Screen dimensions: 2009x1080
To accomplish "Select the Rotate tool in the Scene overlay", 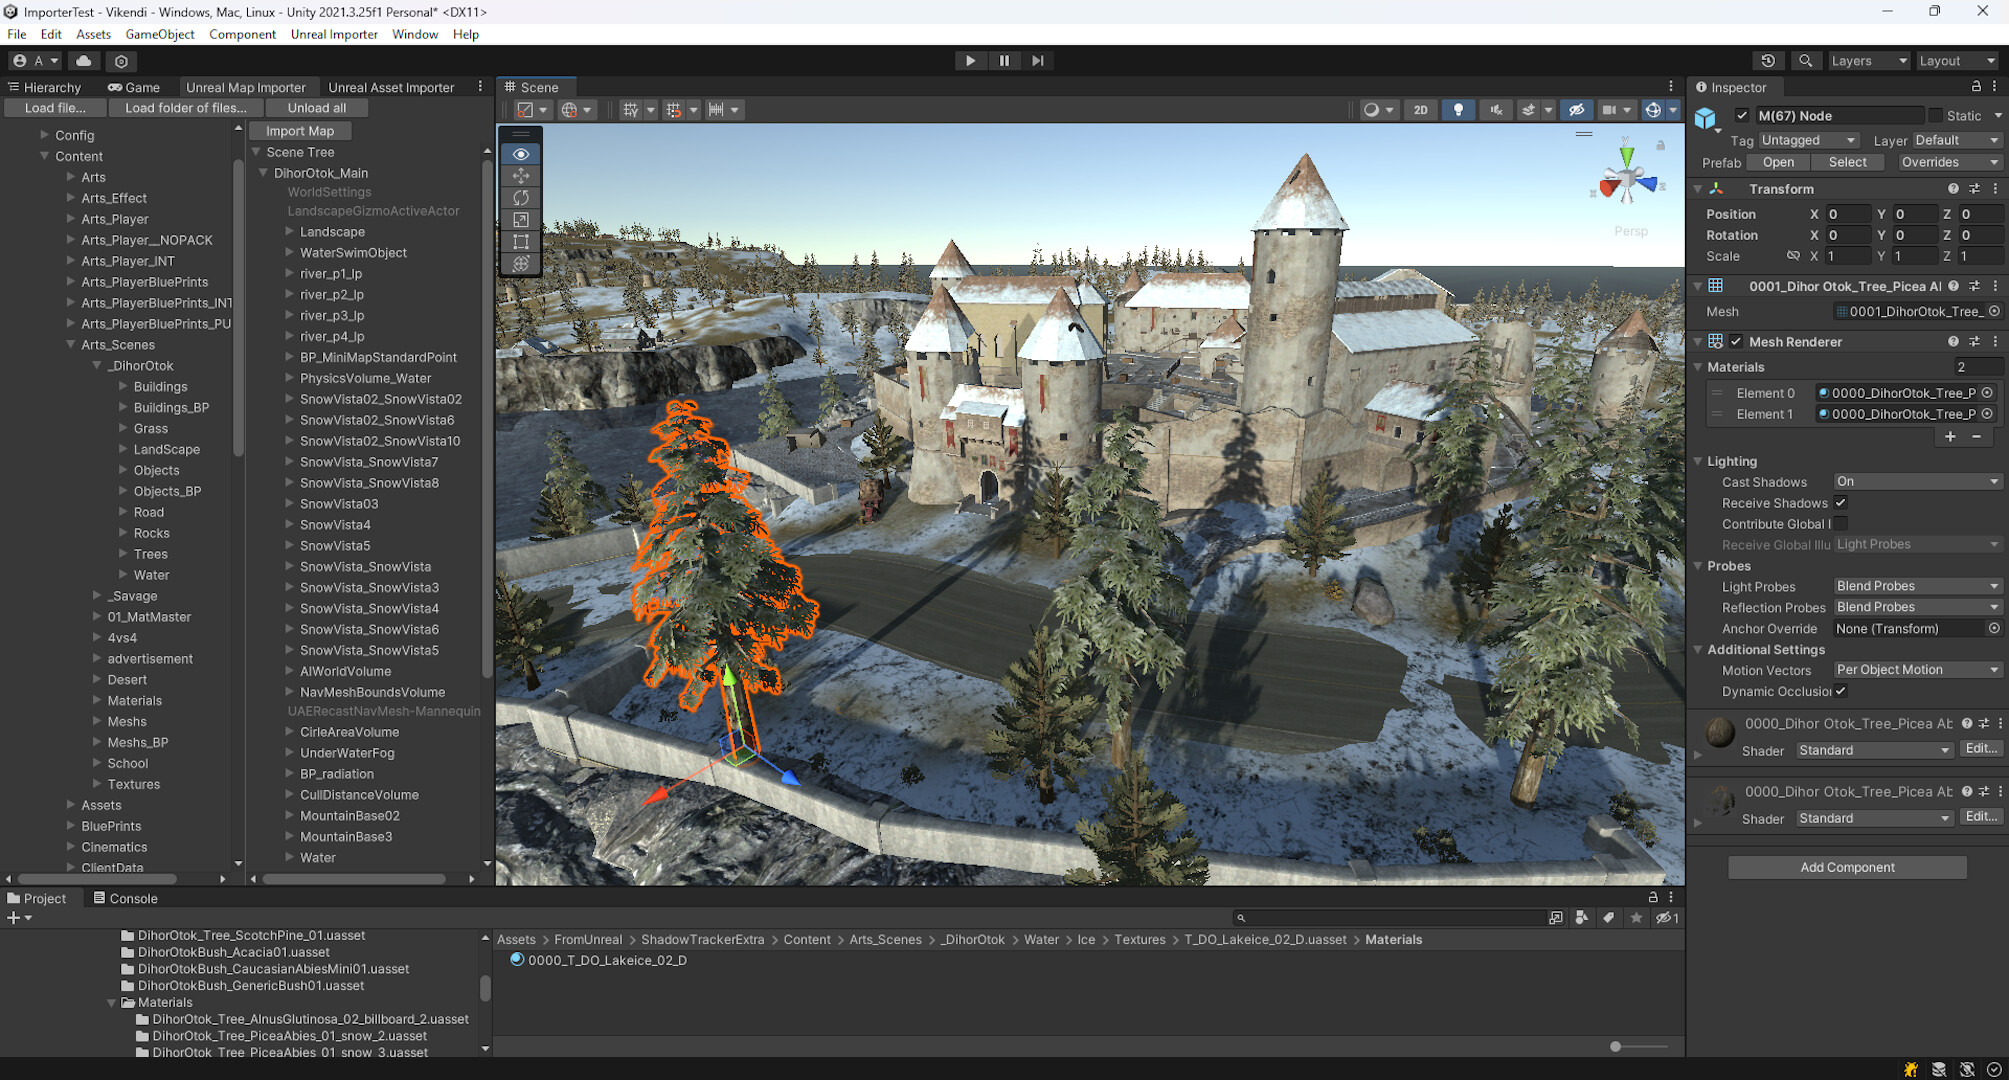I will click(520, 198).
